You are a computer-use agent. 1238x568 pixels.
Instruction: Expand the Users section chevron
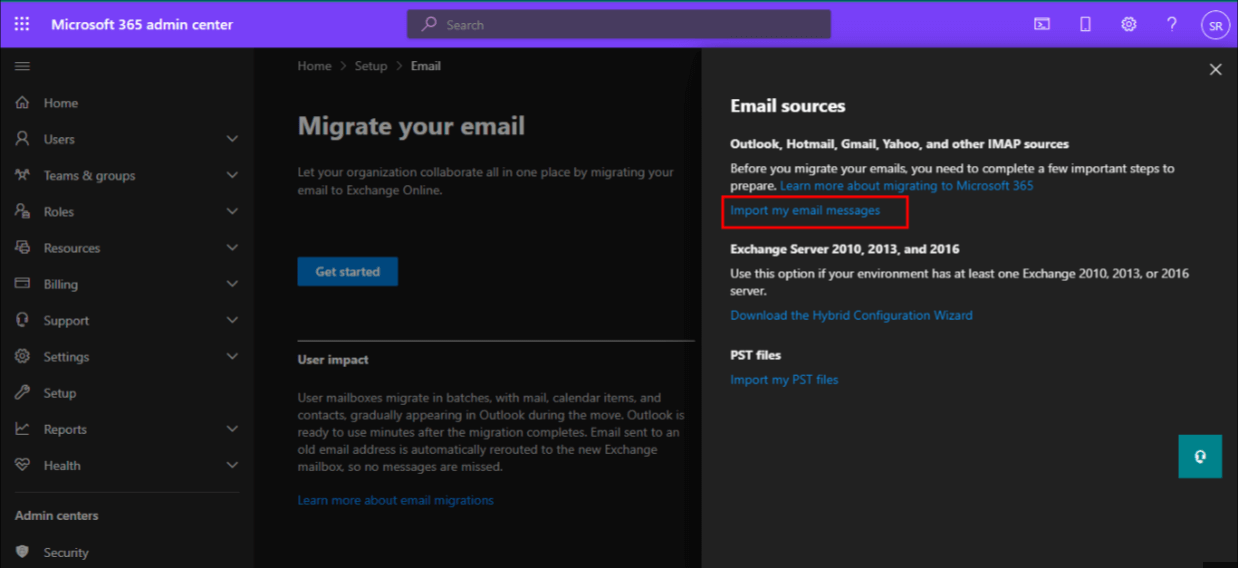coord(232,139)
